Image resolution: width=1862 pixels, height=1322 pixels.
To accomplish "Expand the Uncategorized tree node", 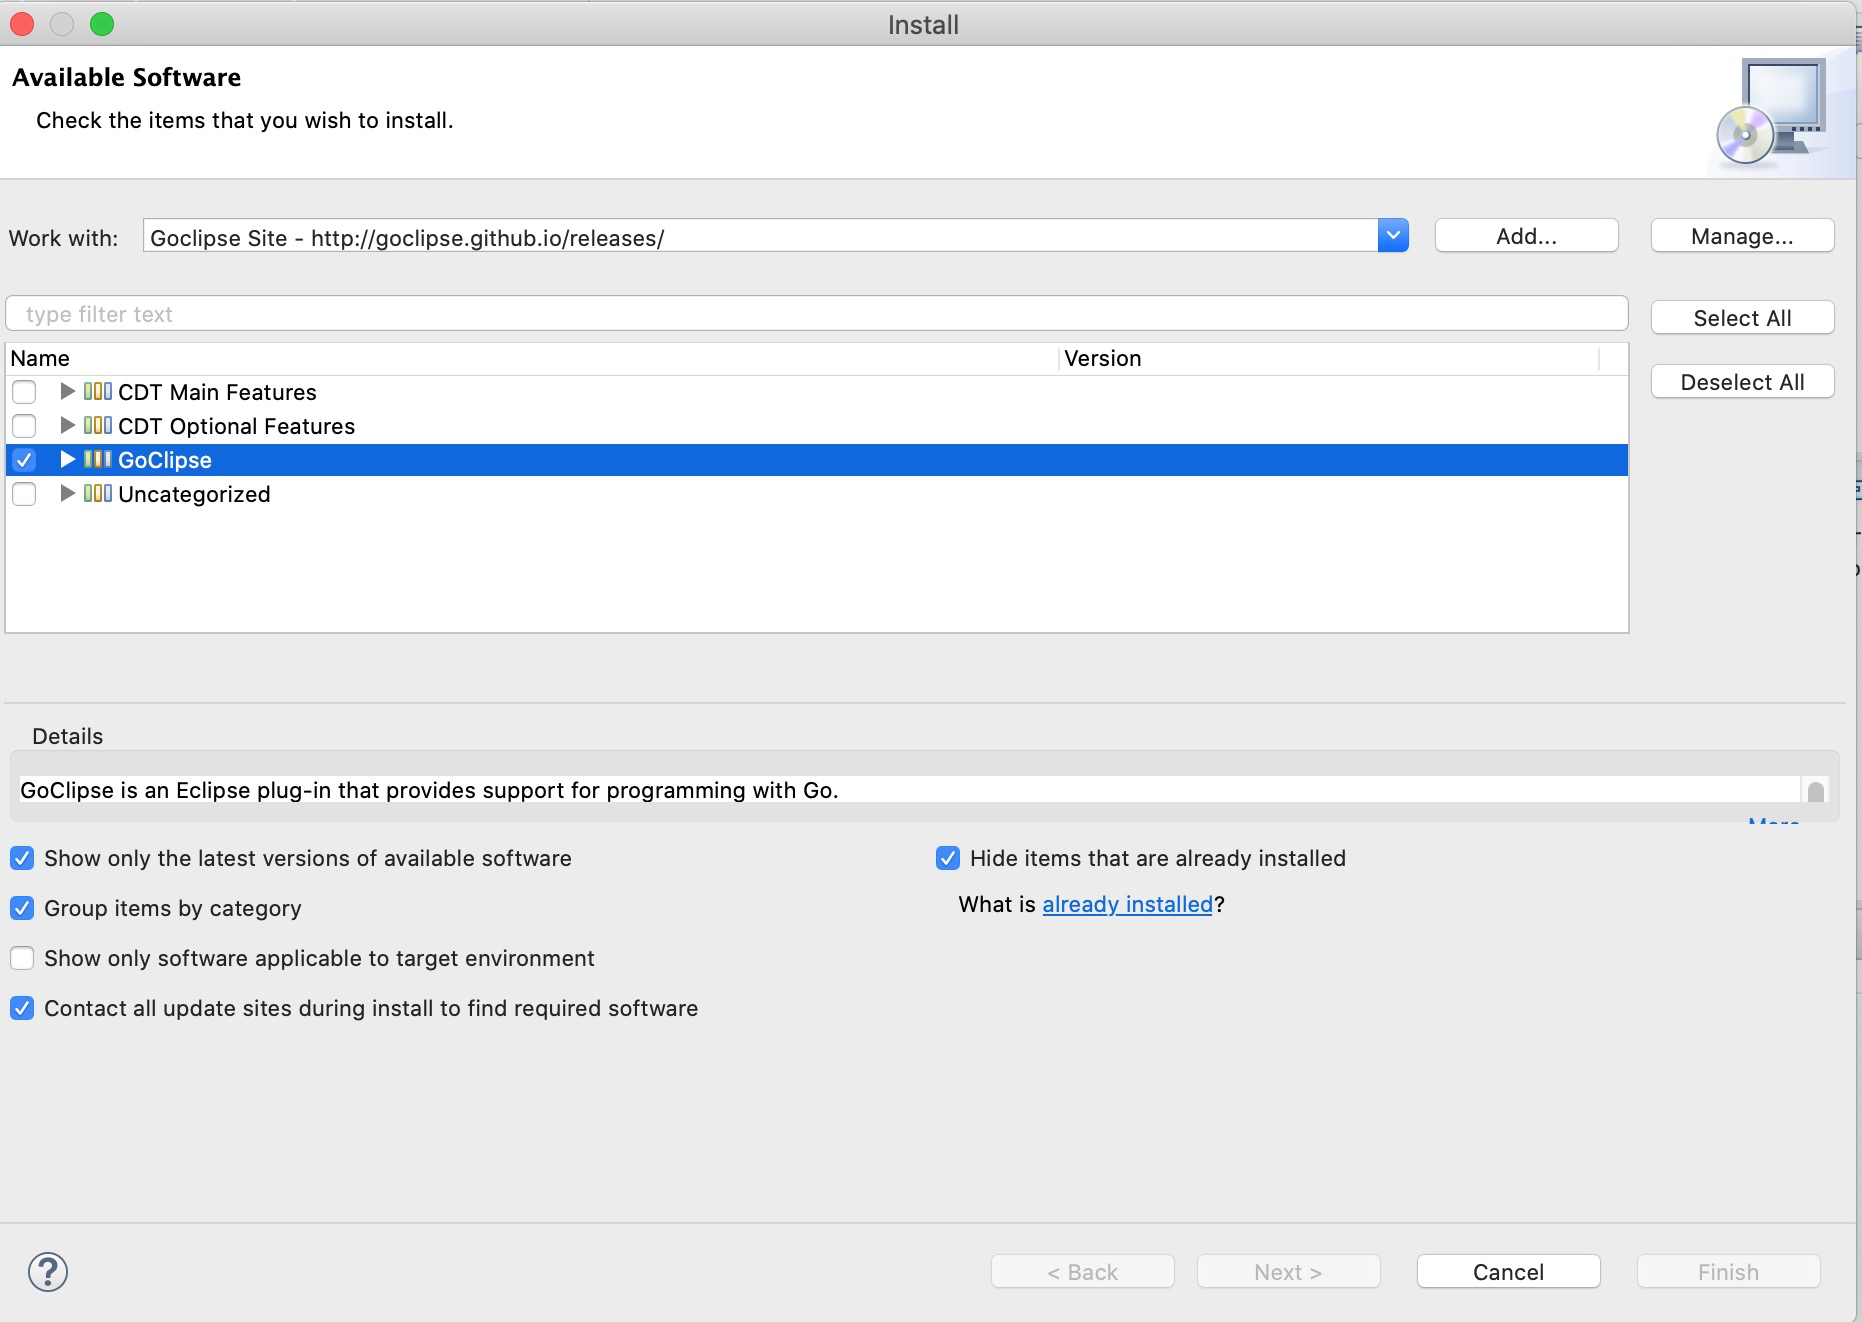I will coord(67,493).
